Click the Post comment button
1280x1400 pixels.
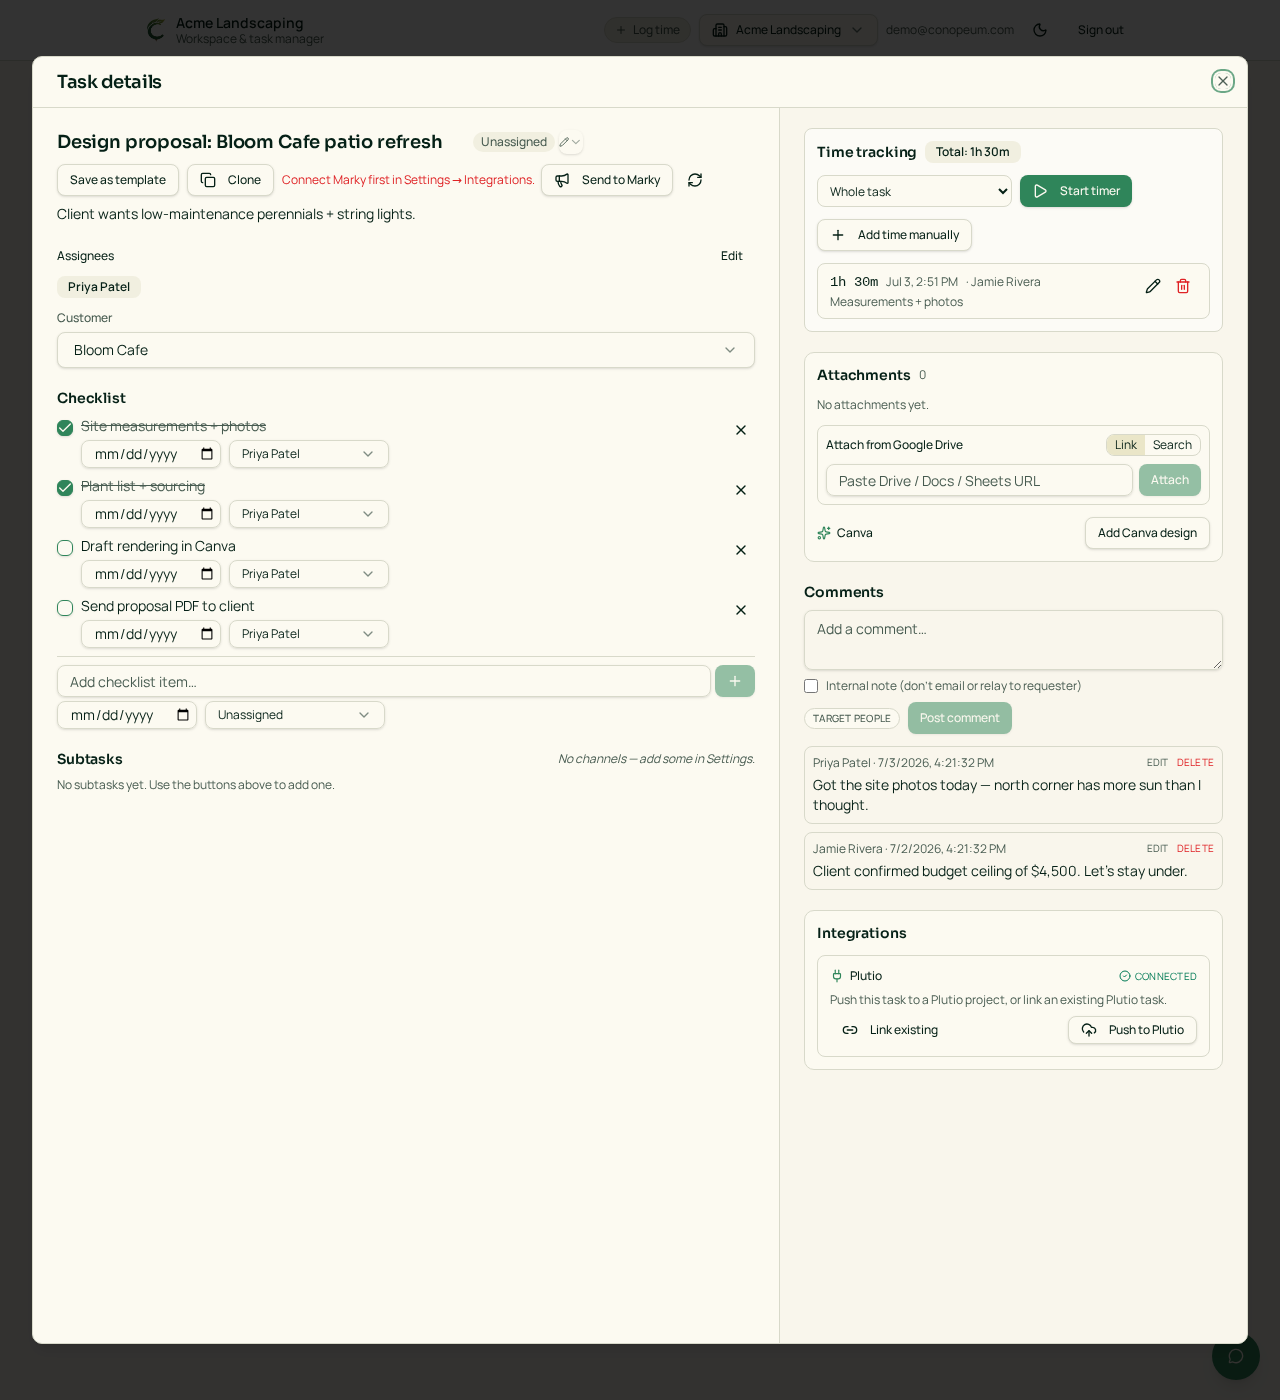[960, 718]
